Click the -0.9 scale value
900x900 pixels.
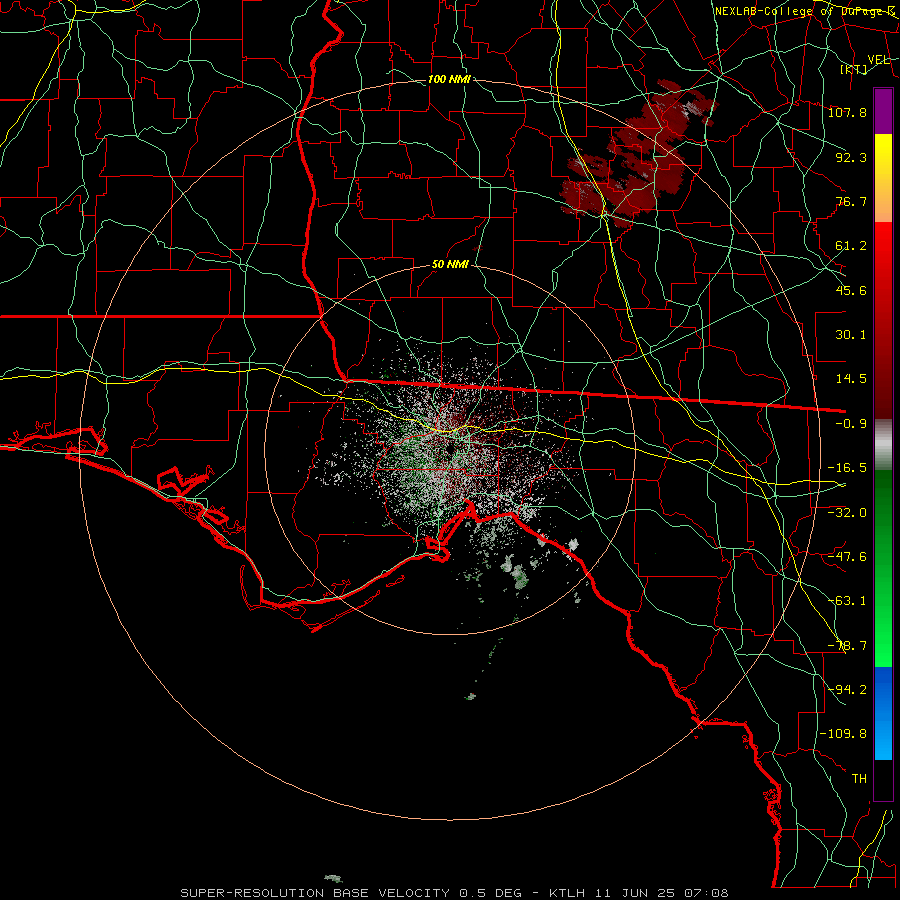(851, 424)
